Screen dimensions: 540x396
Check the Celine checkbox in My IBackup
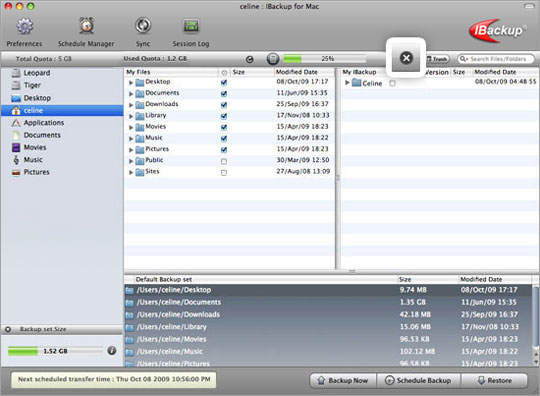pyautogui.click(x=392, y=83)
